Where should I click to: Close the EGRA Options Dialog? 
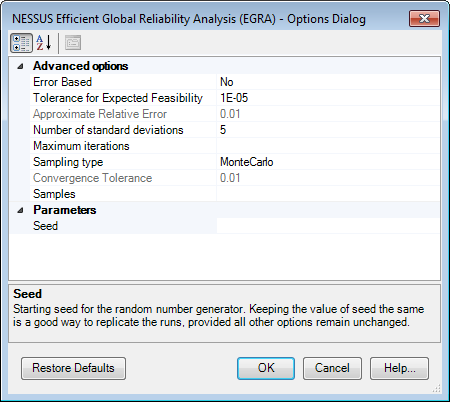tap(424, 19)
